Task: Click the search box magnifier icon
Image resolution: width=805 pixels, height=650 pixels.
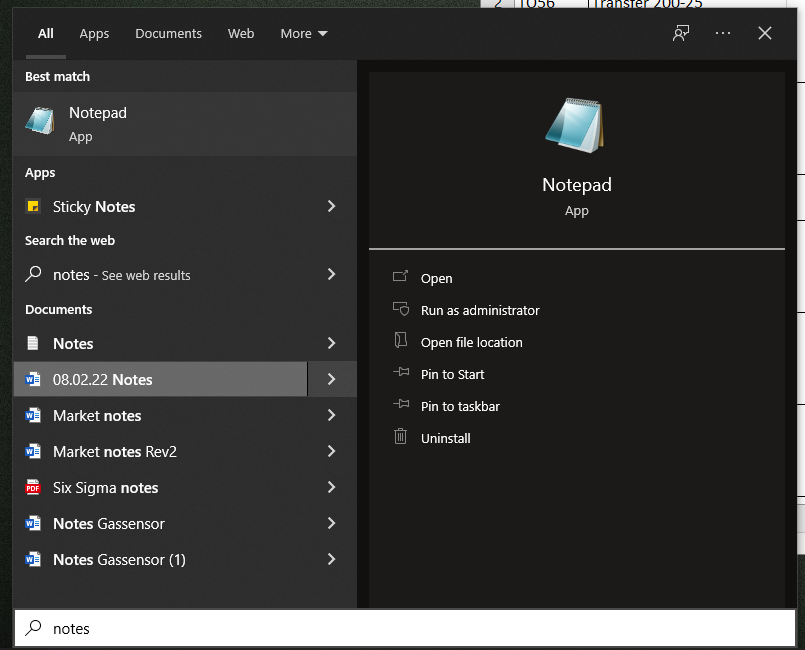Action: click(x=33, y=627)
